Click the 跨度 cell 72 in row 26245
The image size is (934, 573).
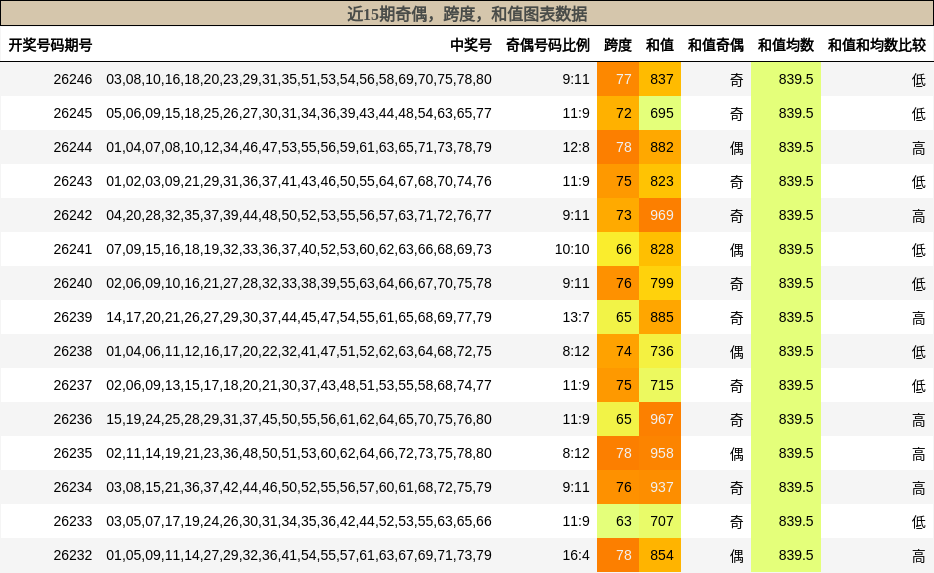[618, 113]
